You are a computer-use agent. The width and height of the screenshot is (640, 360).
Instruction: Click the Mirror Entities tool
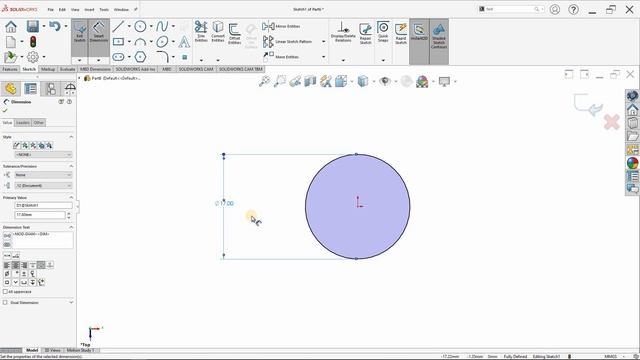281,27
